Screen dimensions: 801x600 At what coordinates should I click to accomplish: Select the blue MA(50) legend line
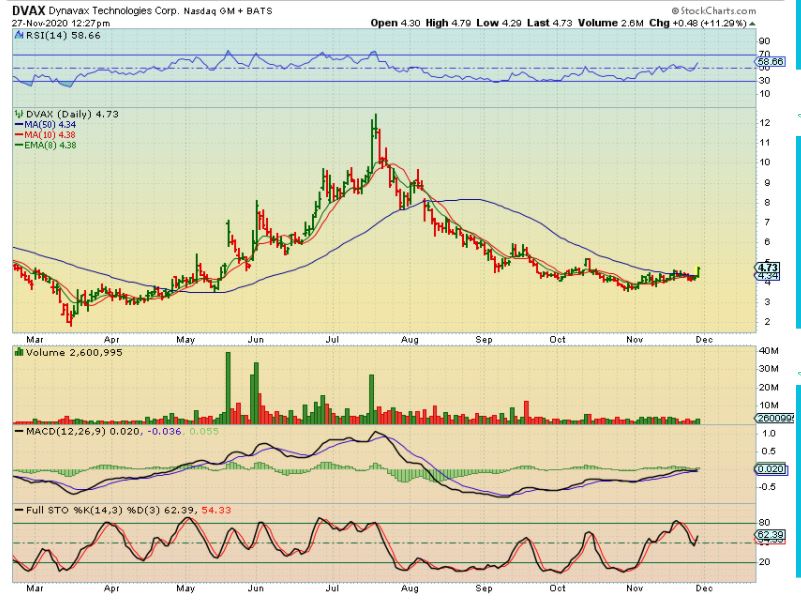pos(17,125)
